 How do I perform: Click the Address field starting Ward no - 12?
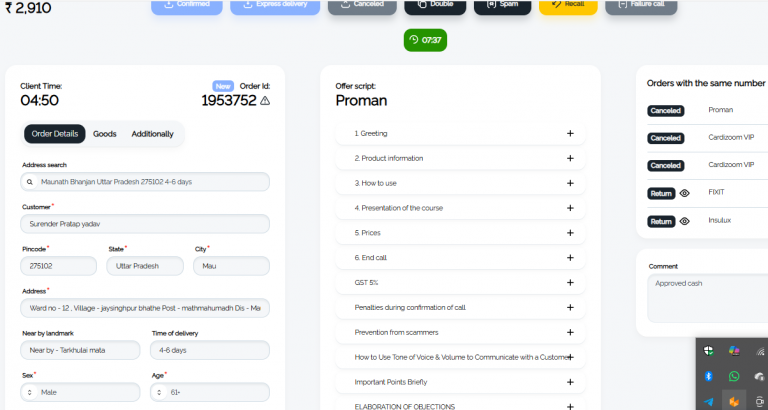pyautogui.click(x=145, y=308)
